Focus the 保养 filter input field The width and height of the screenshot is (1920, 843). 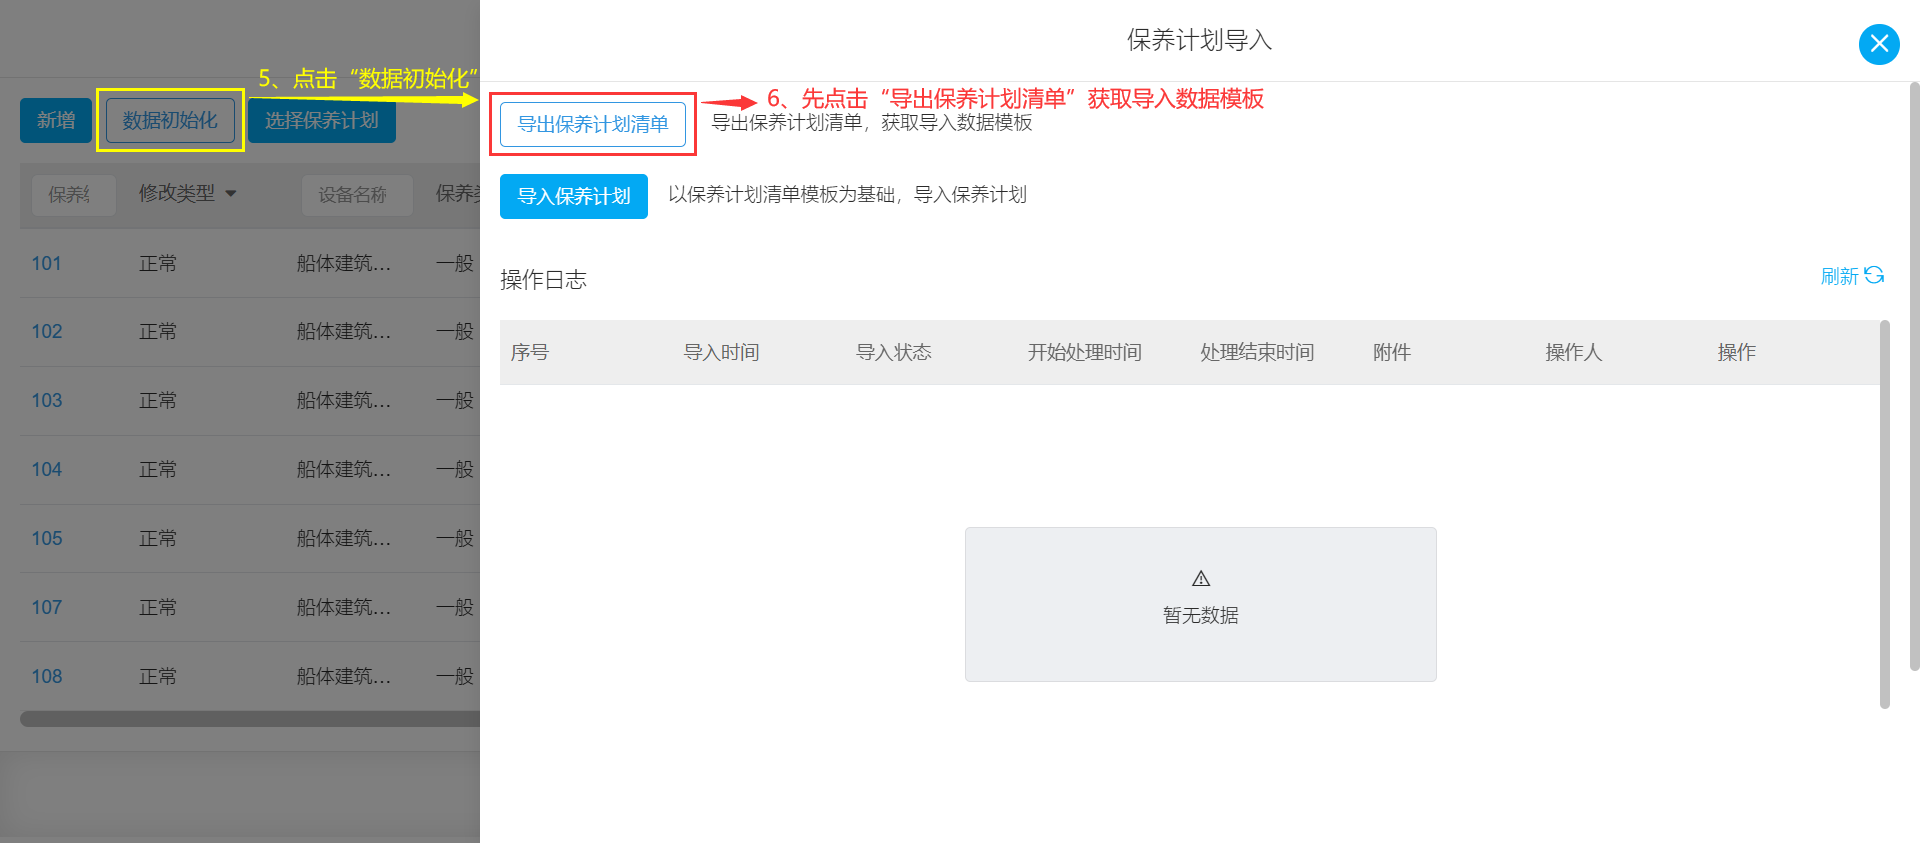click(74, 195)
